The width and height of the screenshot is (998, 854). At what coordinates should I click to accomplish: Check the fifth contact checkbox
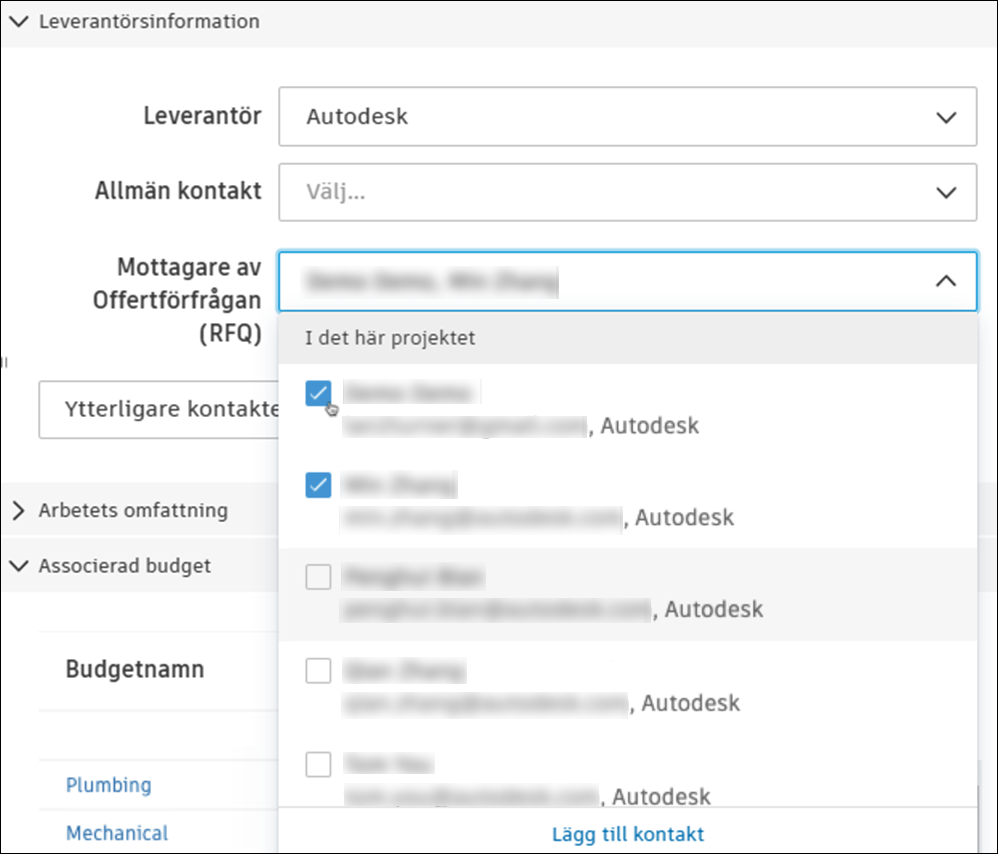(x=318, y=765)
